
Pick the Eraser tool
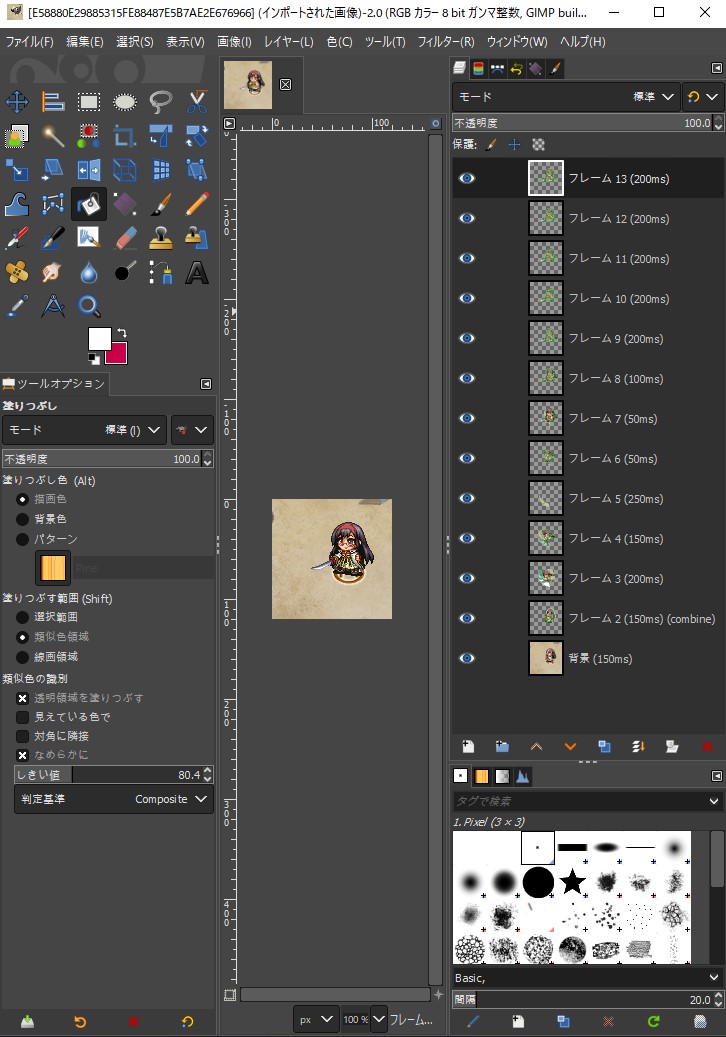125,238
